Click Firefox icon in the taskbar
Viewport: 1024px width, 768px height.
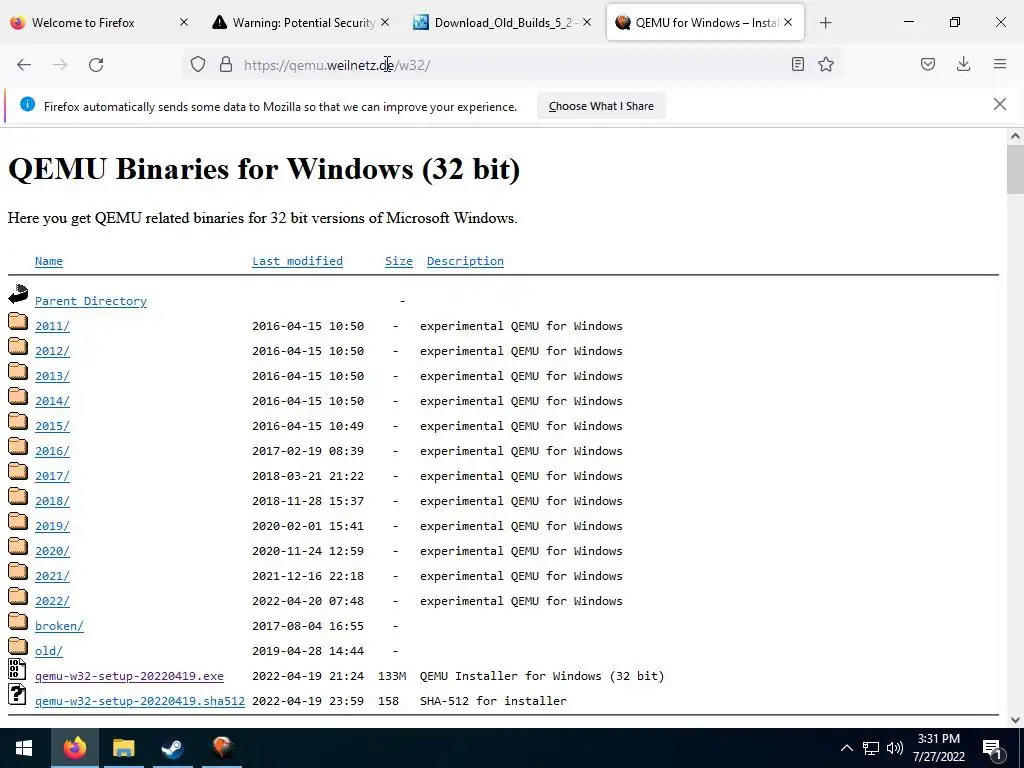74,748
